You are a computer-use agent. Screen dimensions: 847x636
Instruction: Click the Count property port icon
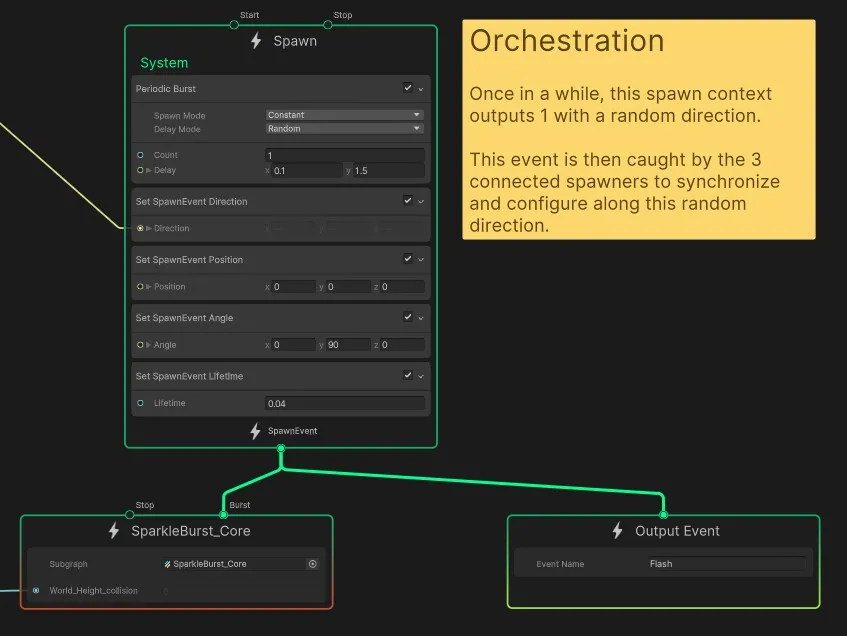140,154
